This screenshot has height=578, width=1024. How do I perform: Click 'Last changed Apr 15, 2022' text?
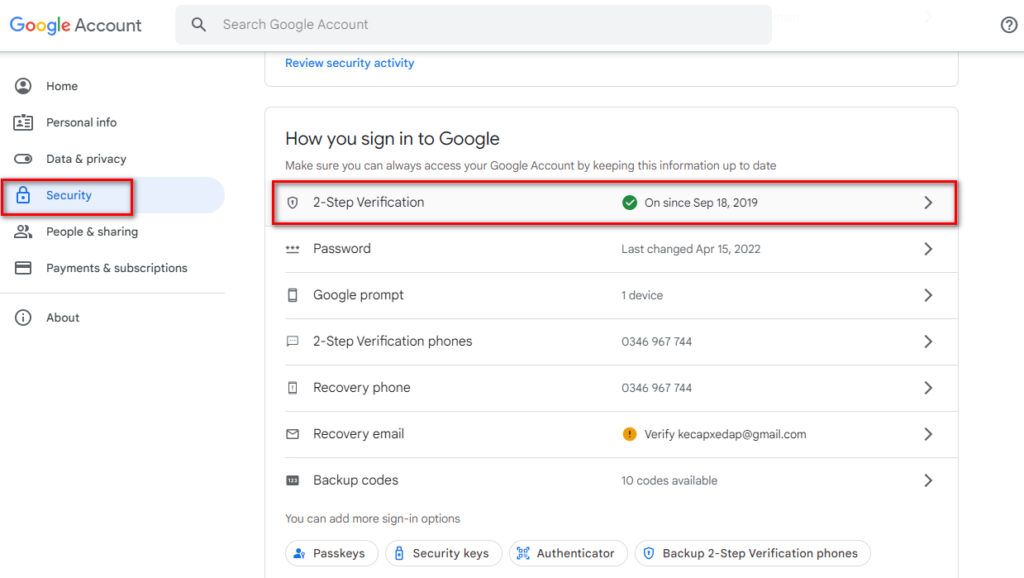coord(691,249)
